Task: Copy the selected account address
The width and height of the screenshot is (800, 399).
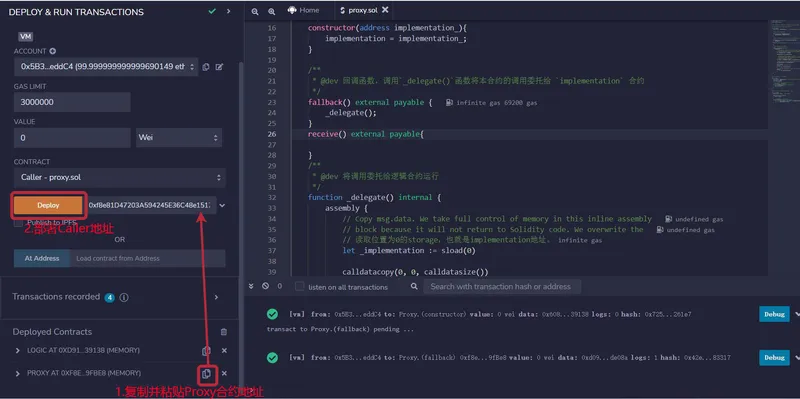Action: pos(206,67)
